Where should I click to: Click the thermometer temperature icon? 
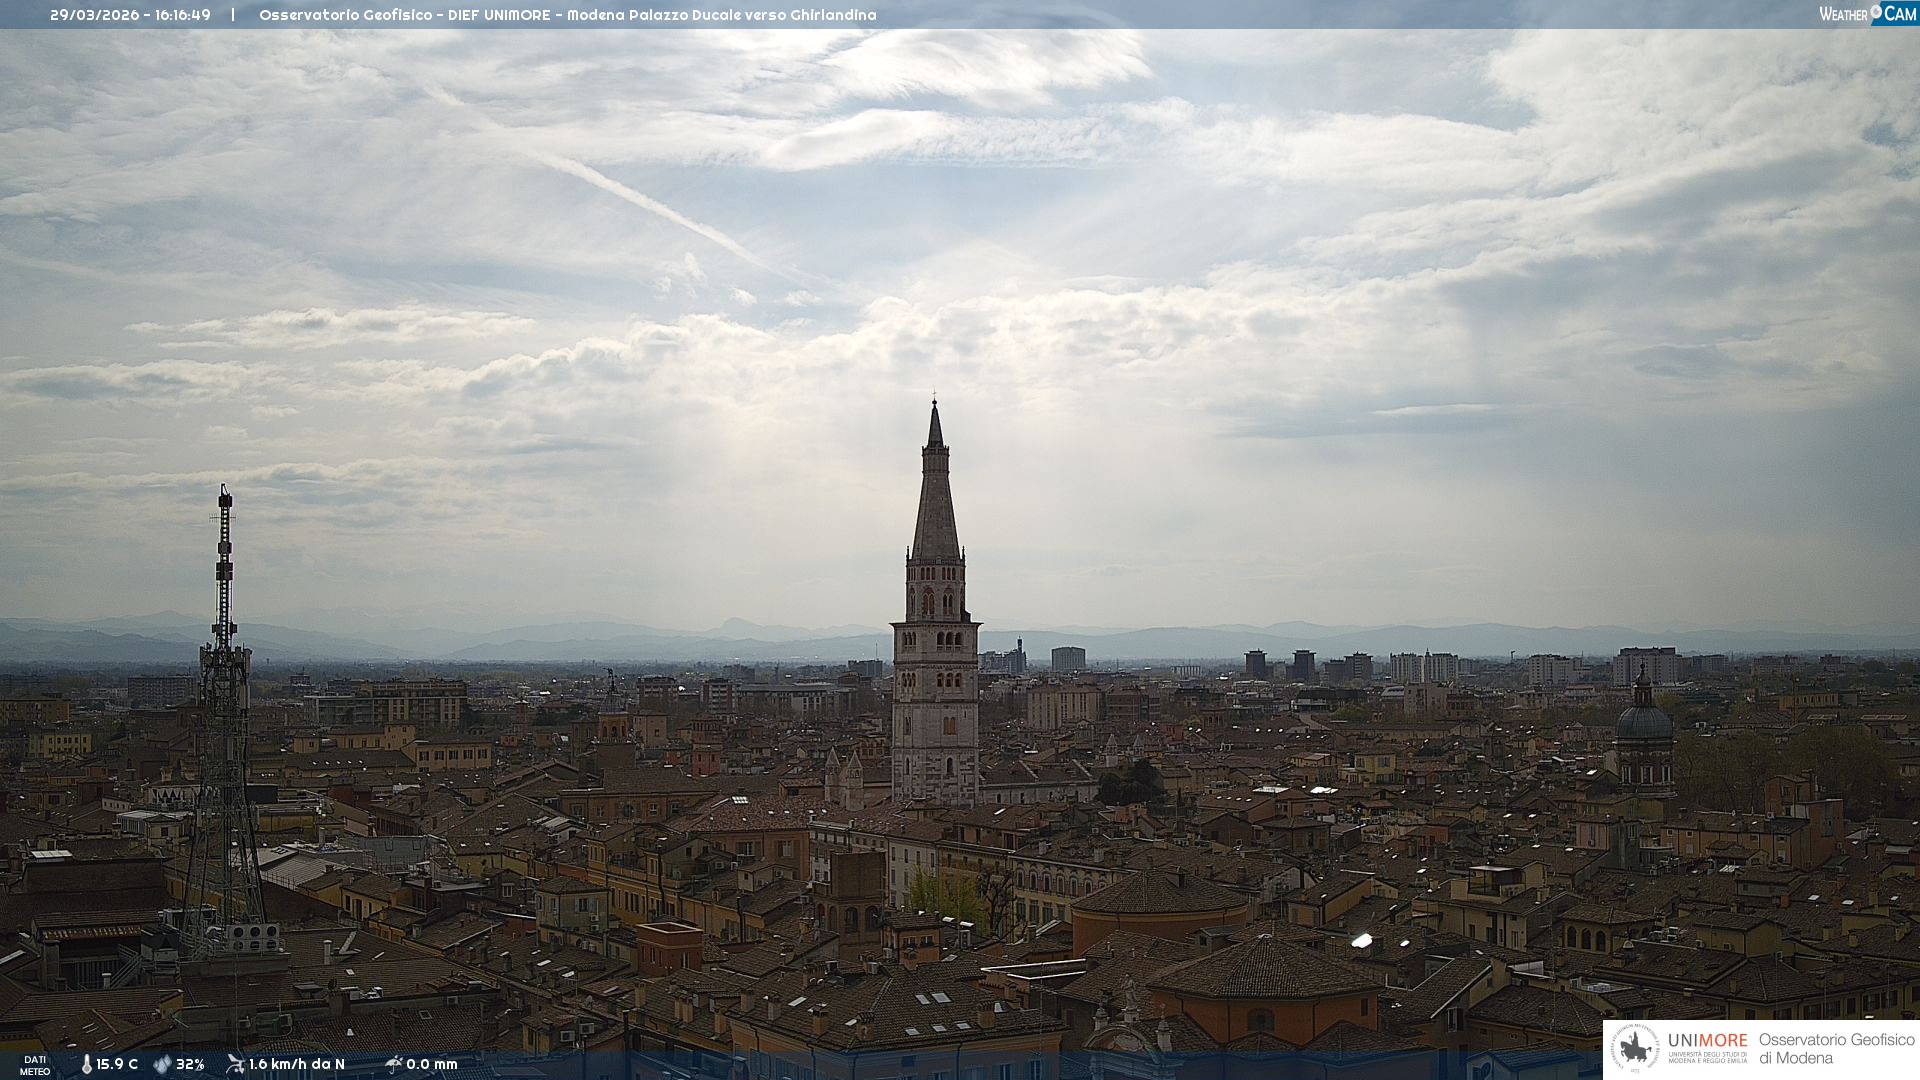click(86, 1064)
